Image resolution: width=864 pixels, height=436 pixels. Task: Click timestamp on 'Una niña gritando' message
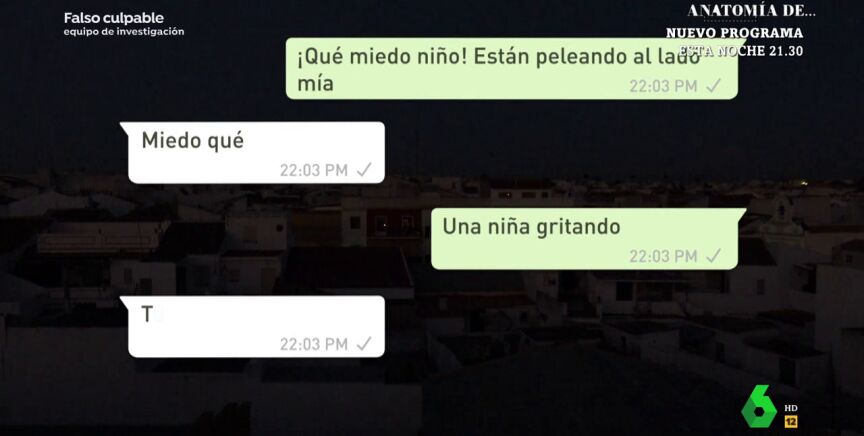pyautogui.click(x=663, y=256)
